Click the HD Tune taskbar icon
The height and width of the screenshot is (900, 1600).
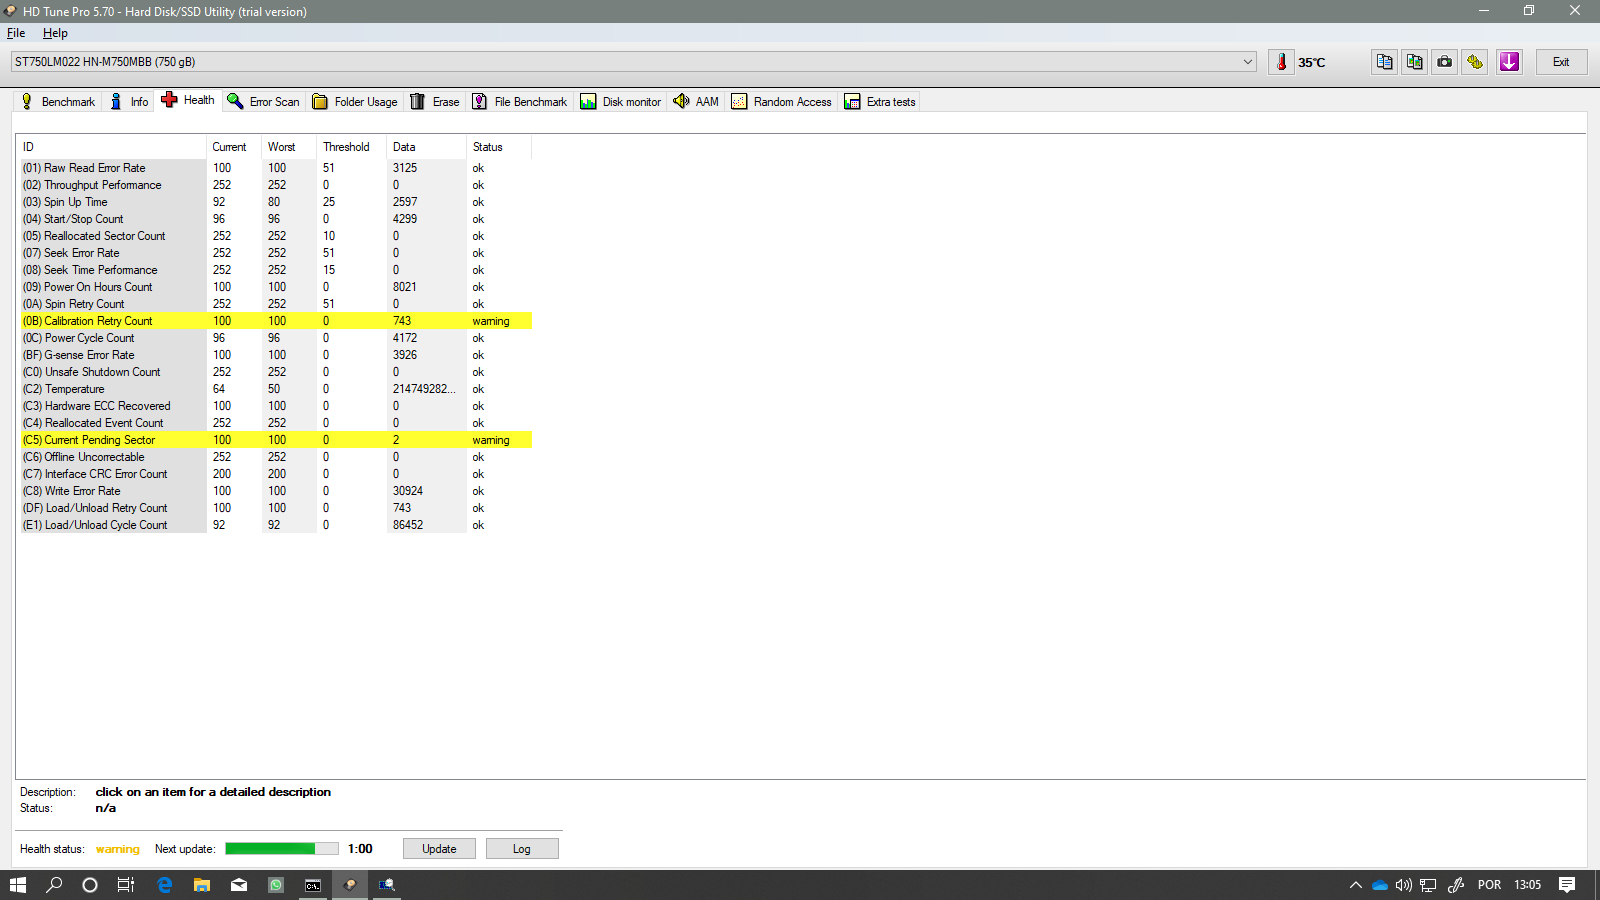click(x=350, y=885)
